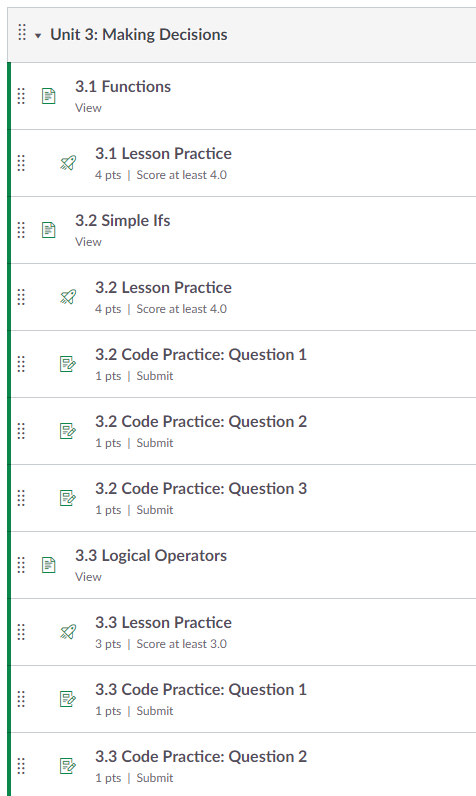Click assignment icon for 3.3 Code Practice: Question 2
The image size is (476, 796).
click(x=68, y=766)
